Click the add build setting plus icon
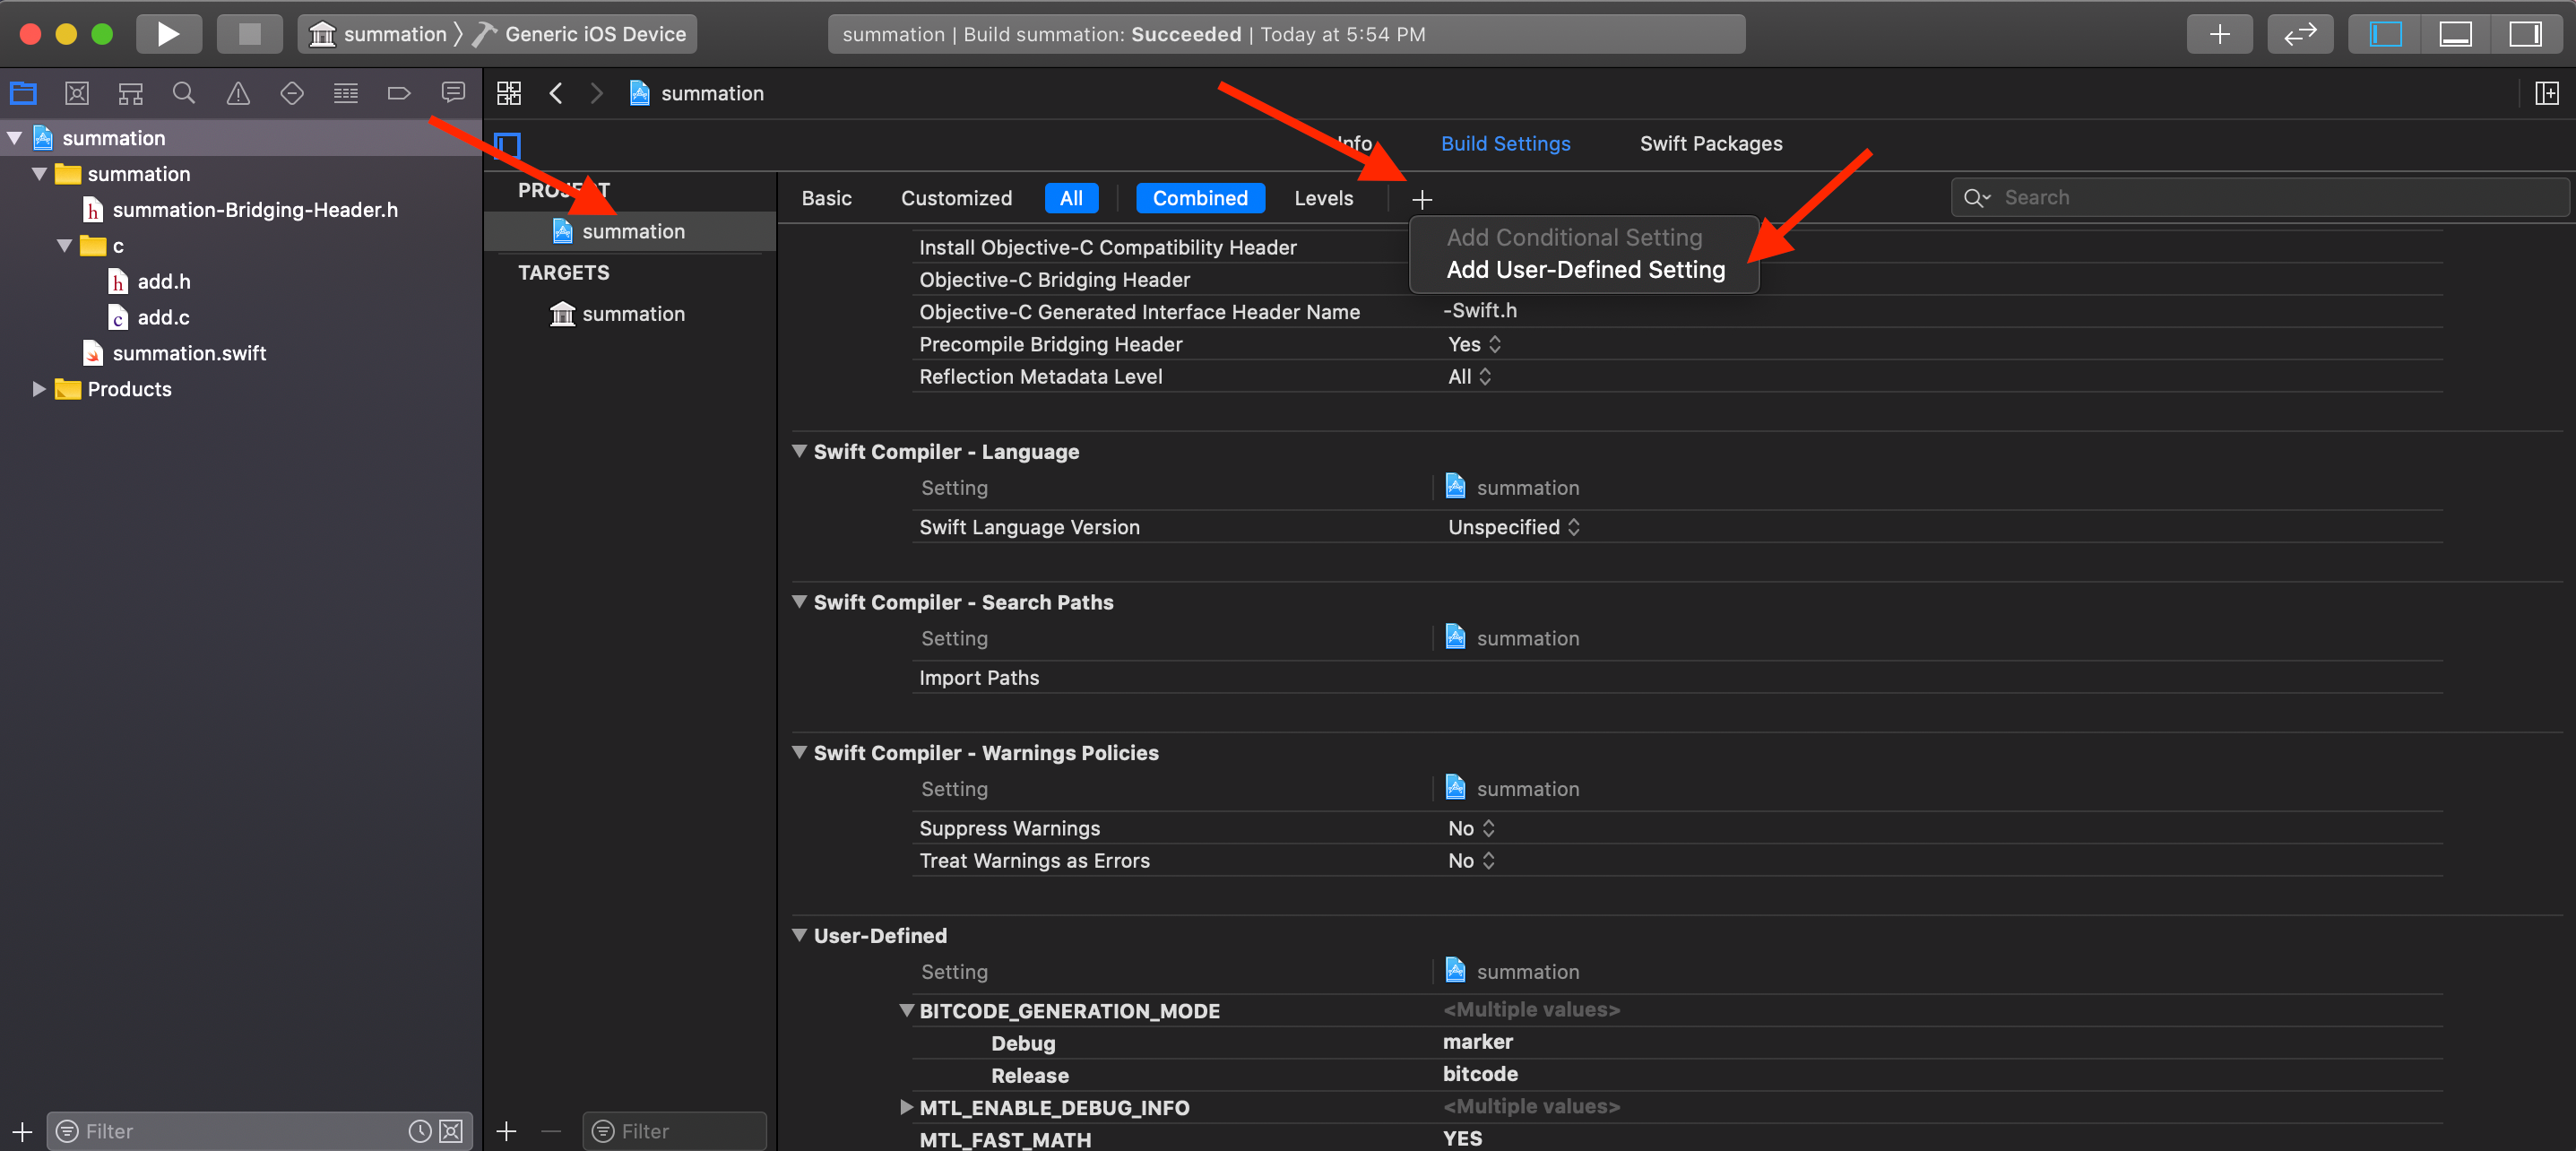 coord(1422,199)
